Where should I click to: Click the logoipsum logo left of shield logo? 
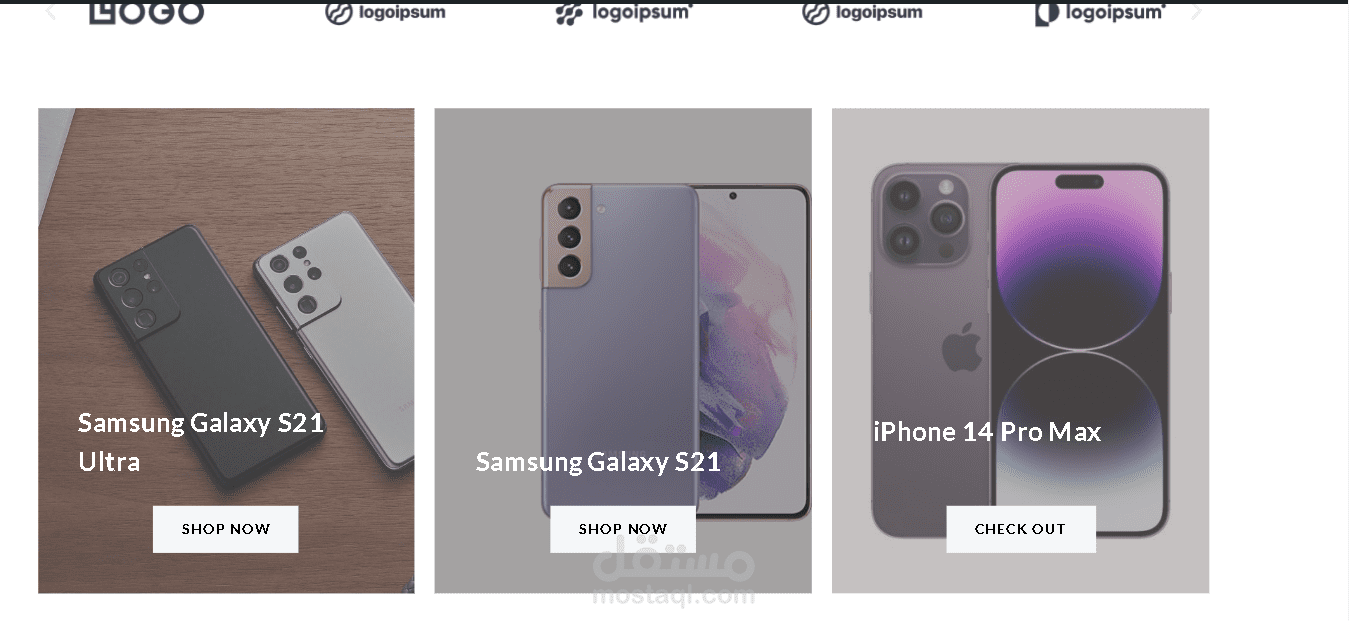862,13
